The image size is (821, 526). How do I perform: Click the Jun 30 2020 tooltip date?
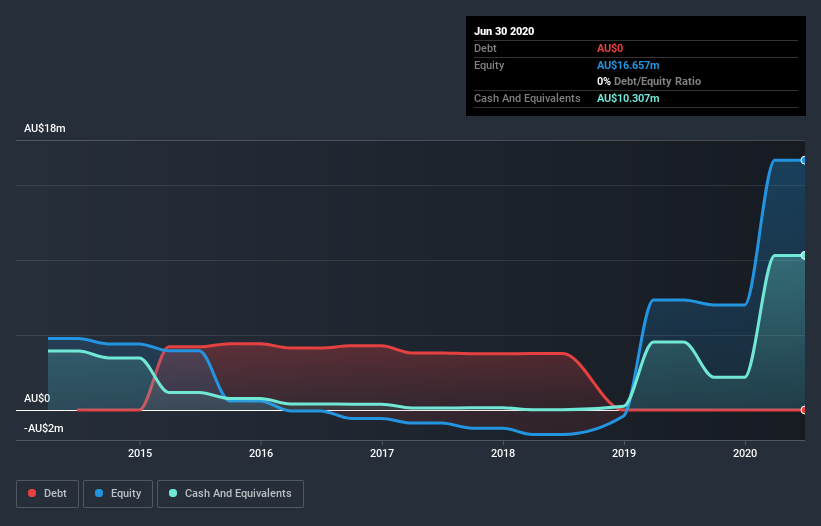pyautogui.click(x=504, y=31)
